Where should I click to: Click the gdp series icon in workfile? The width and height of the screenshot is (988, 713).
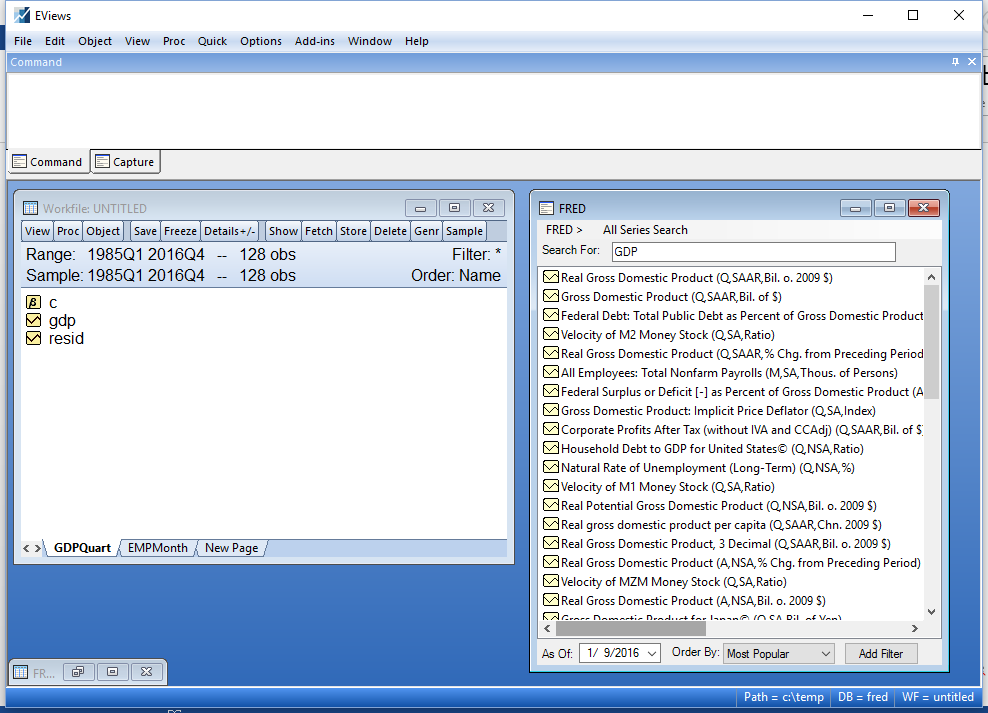(33, 321)
